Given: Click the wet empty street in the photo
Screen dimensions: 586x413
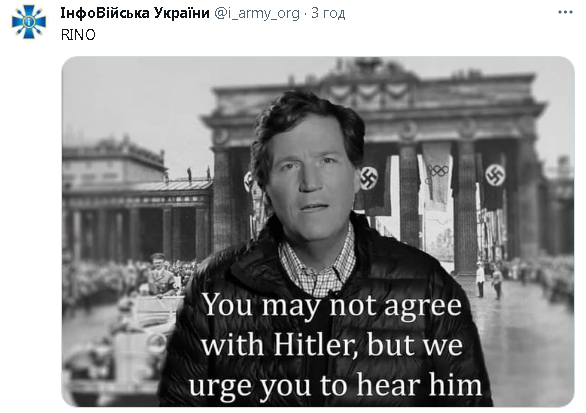Looking at the screenshot, I should (x=523, y=342).
